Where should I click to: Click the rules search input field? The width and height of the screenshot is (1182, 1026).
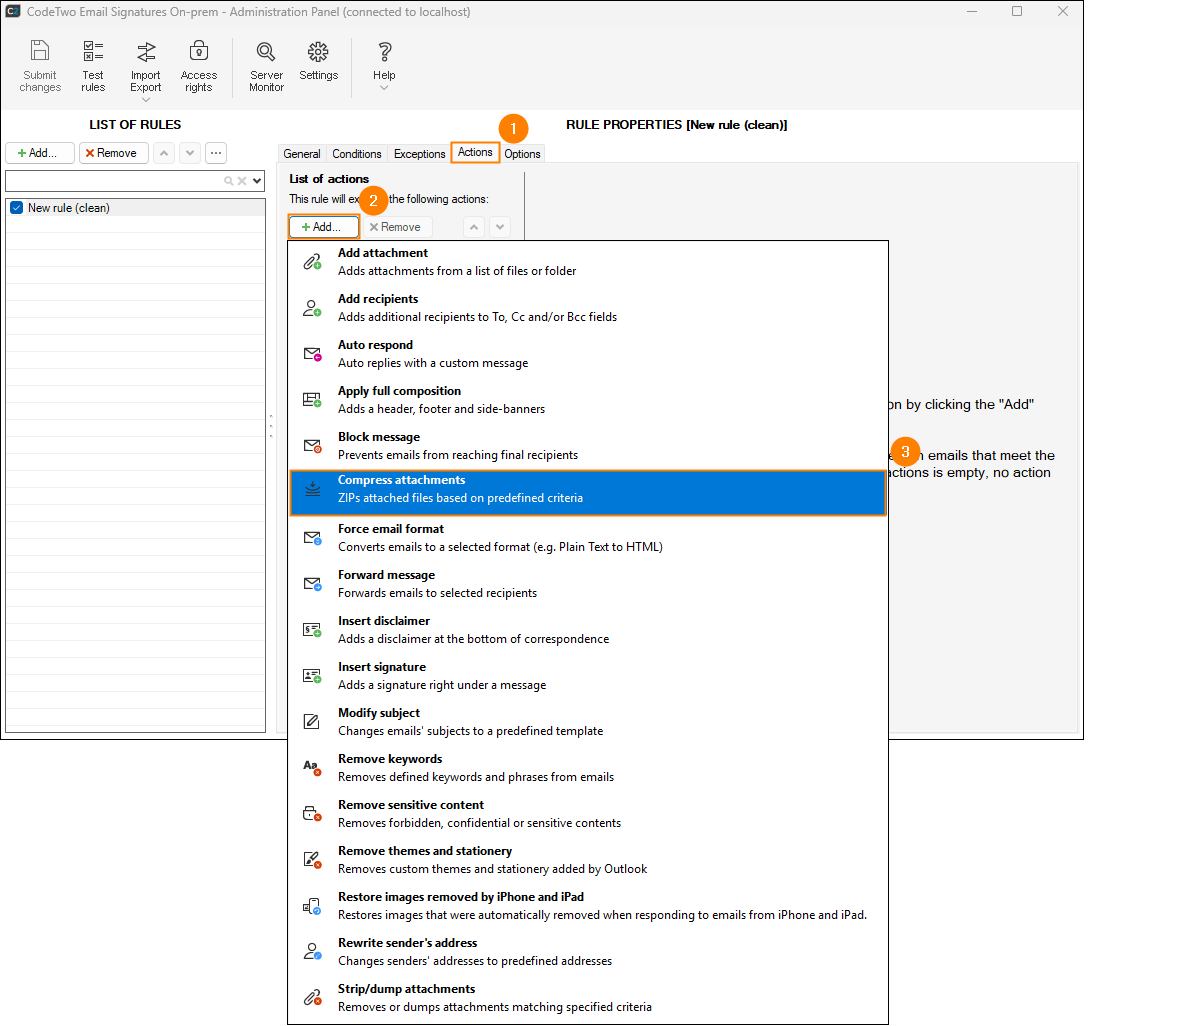click(112, 181)
